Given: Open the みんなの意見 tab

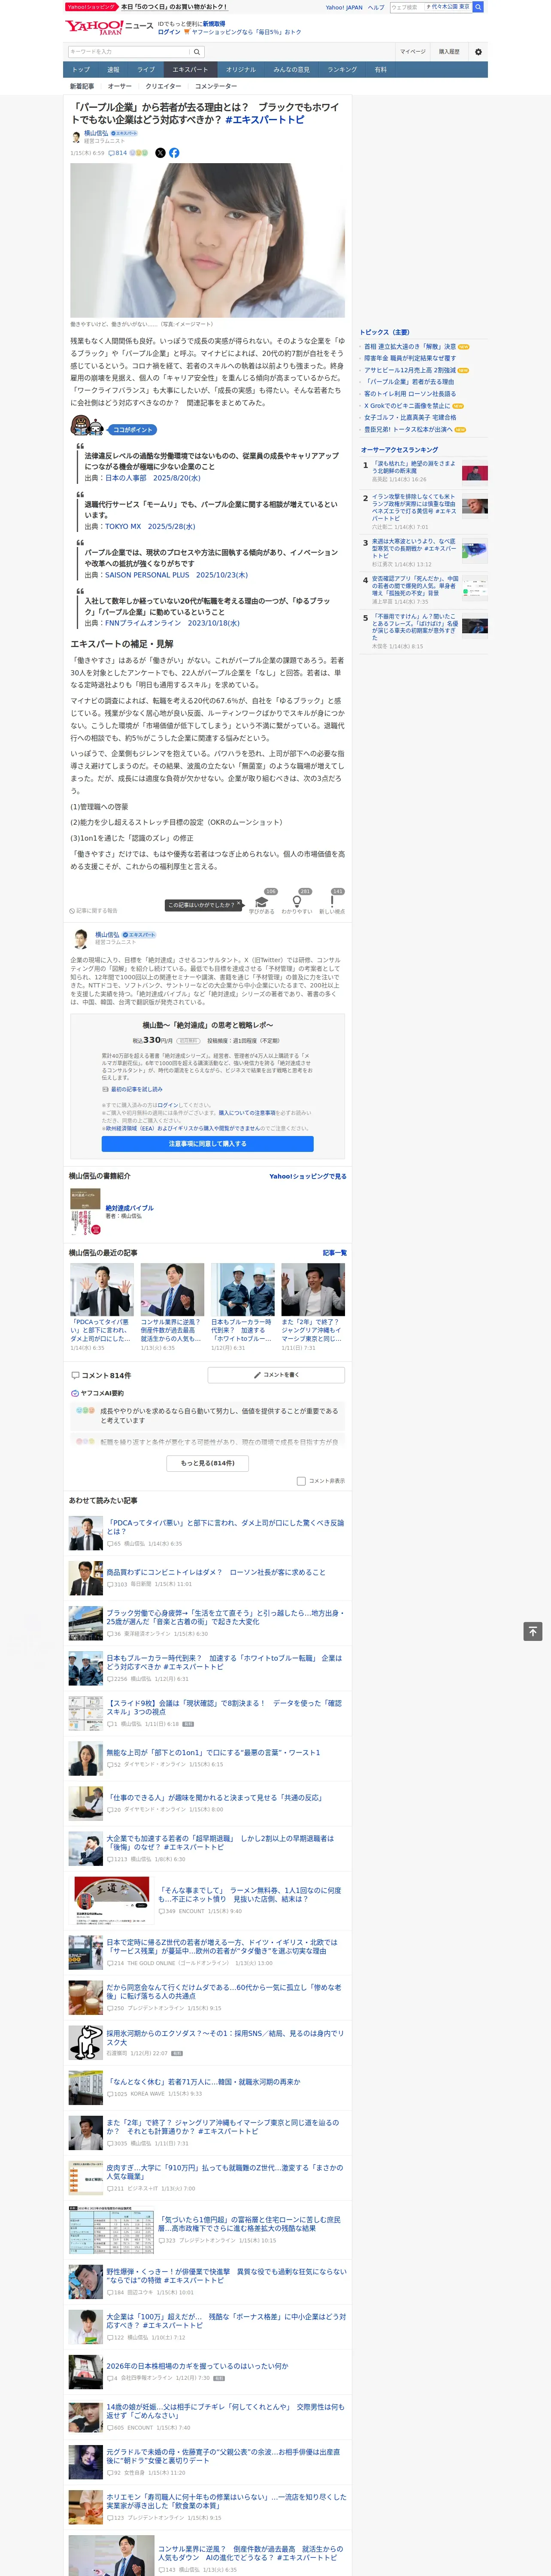Looking at the screenshot, I should [x=292, y=70].
